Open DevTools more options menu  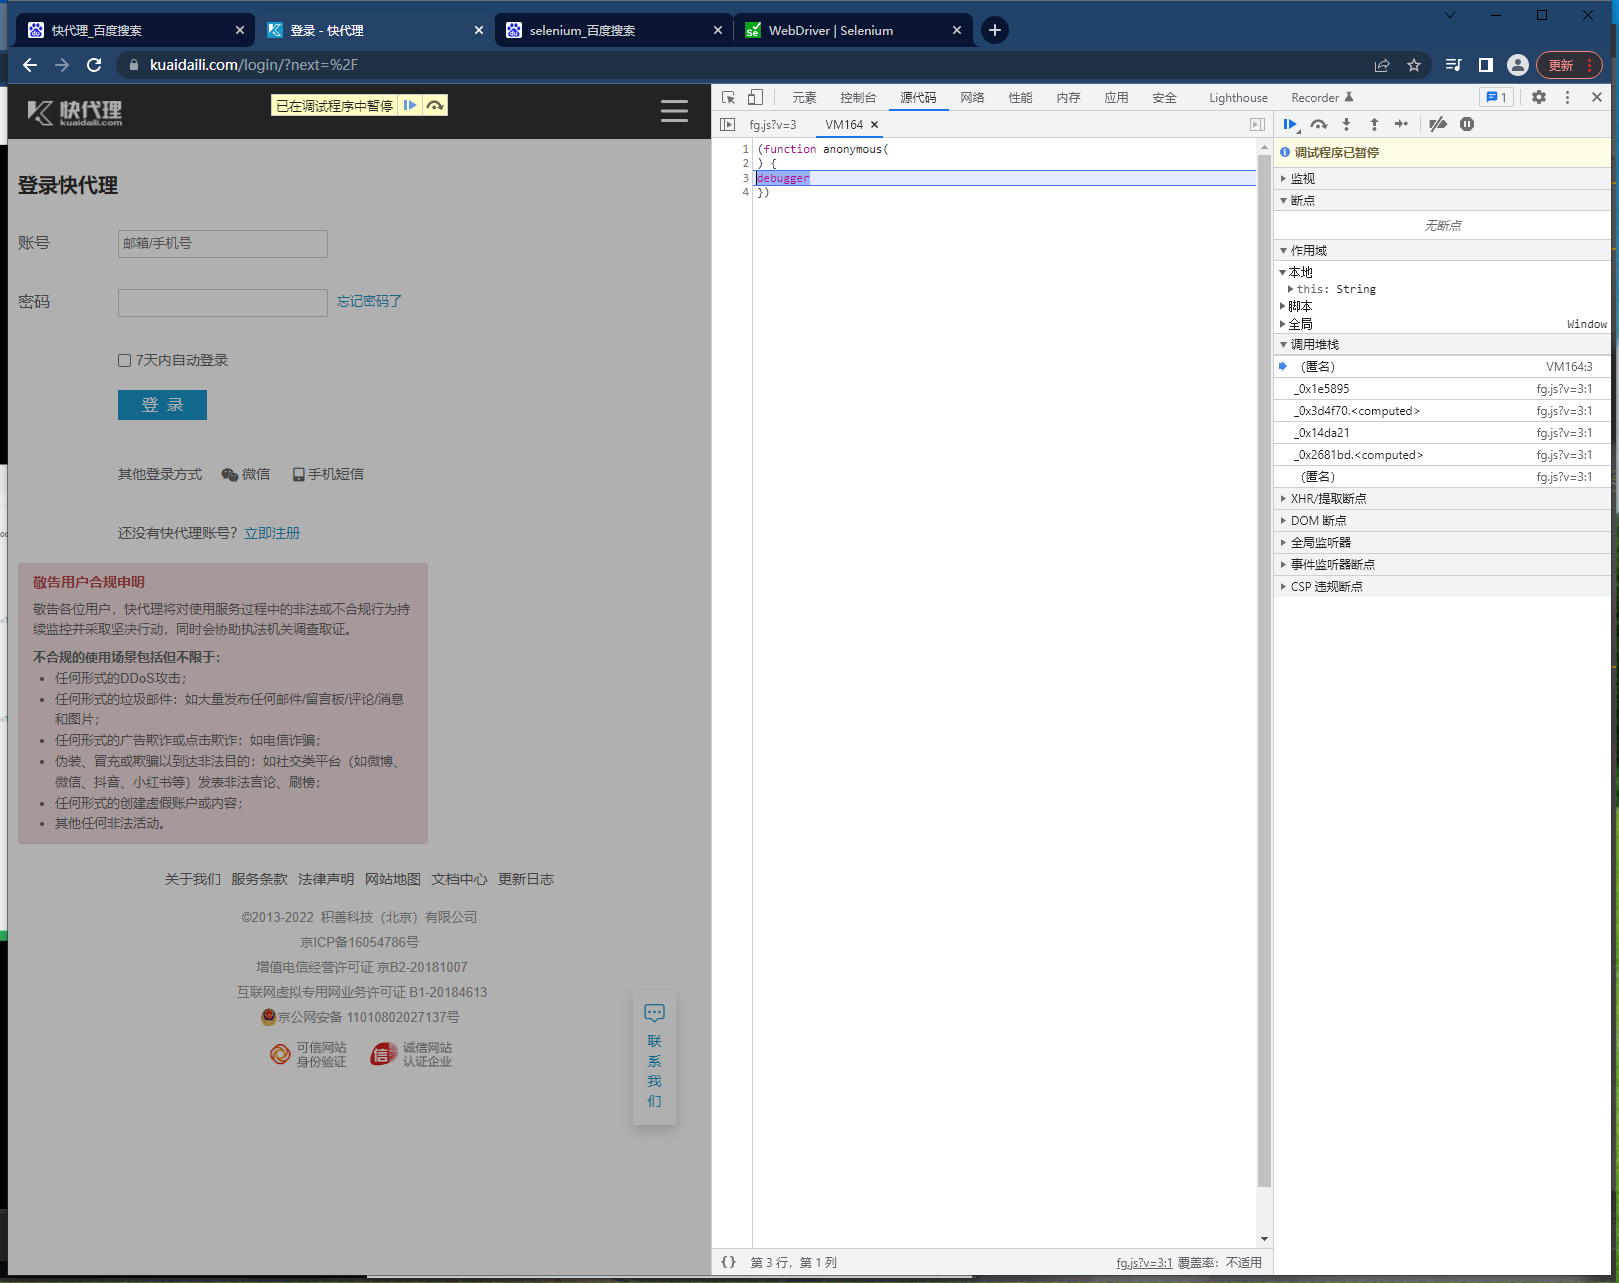point(1567,97)
